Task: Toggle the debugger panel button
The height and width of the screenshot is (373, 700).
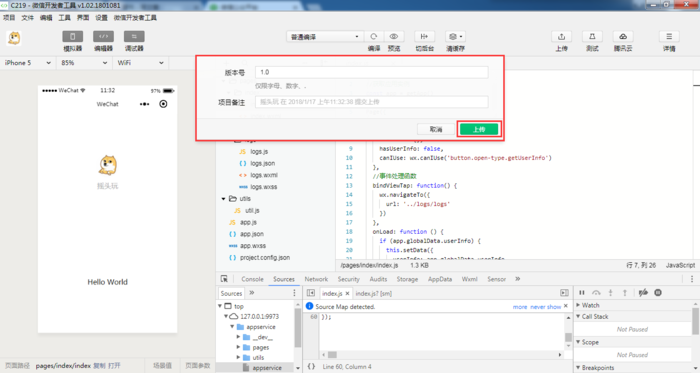Action: [134, 37]
